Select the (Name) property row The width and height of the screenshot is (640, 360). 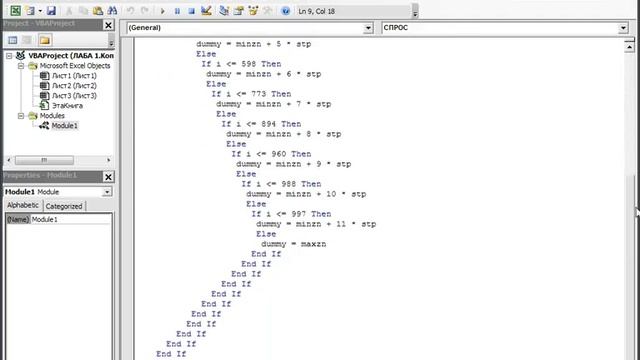(x=58, y=220)
